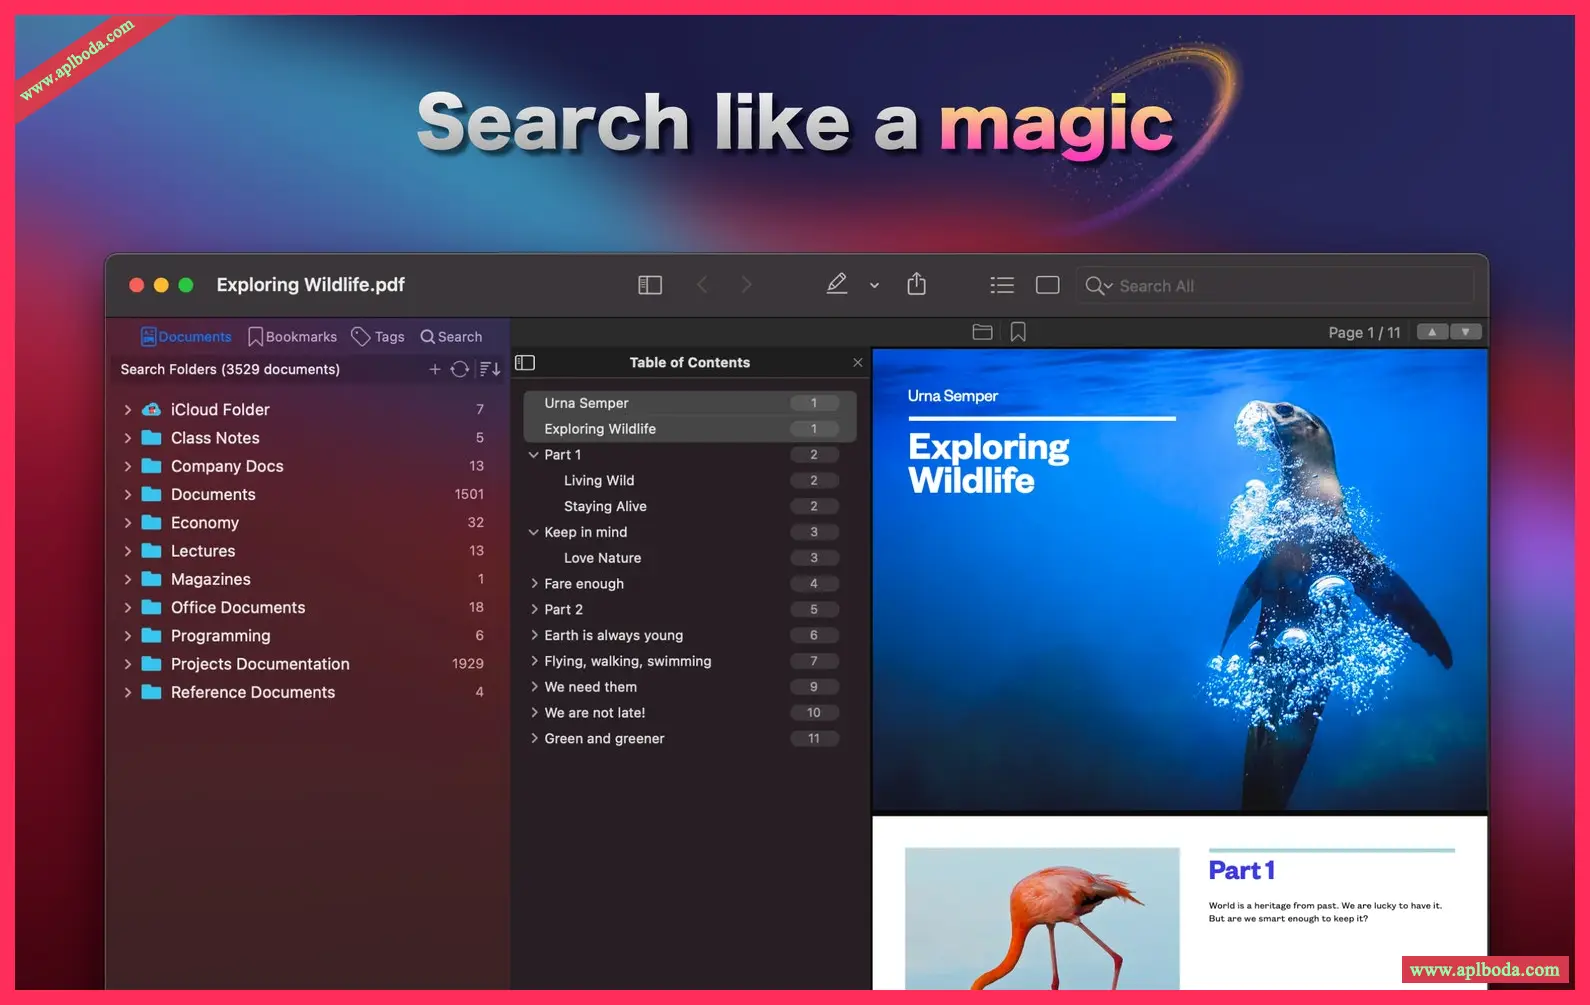
Task: Collapse the Part 1 section
Action: [x=533, y=455]
